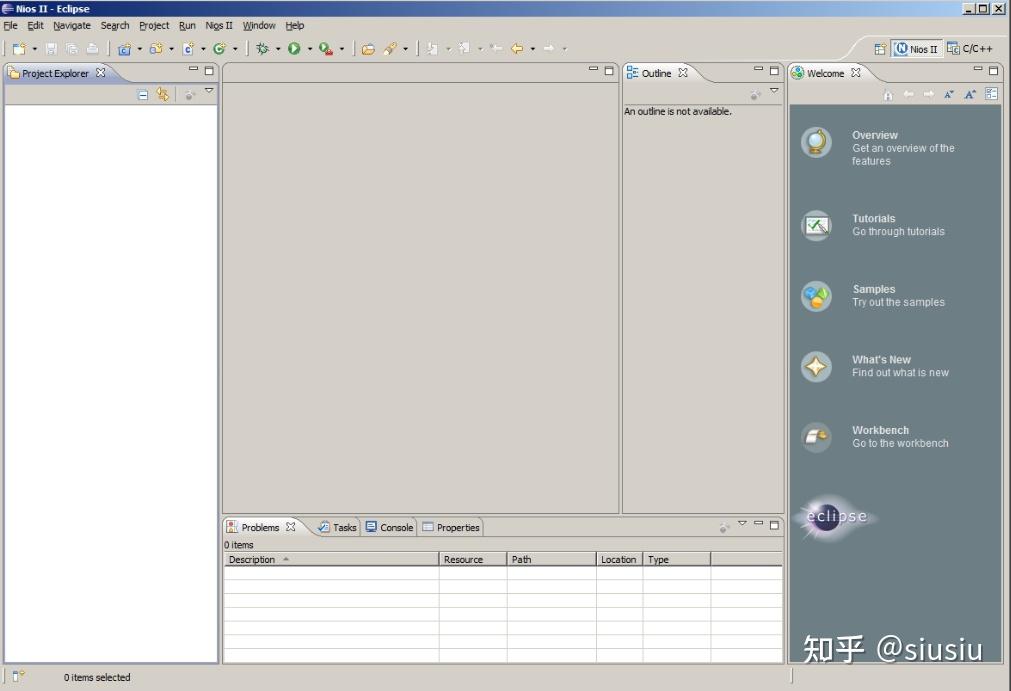
Task: Click the Open Element folder icon
Action: (368, 48)
